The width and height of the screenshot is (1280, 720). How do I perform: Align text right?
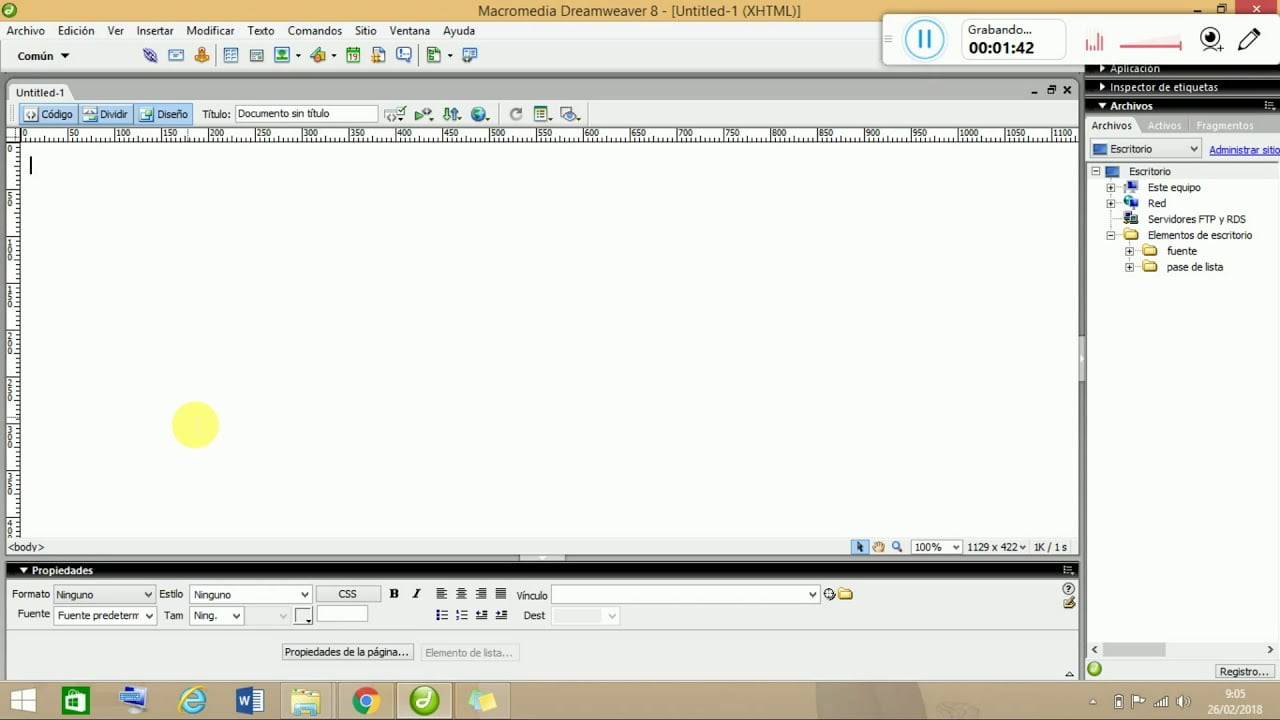coord(481,594)
